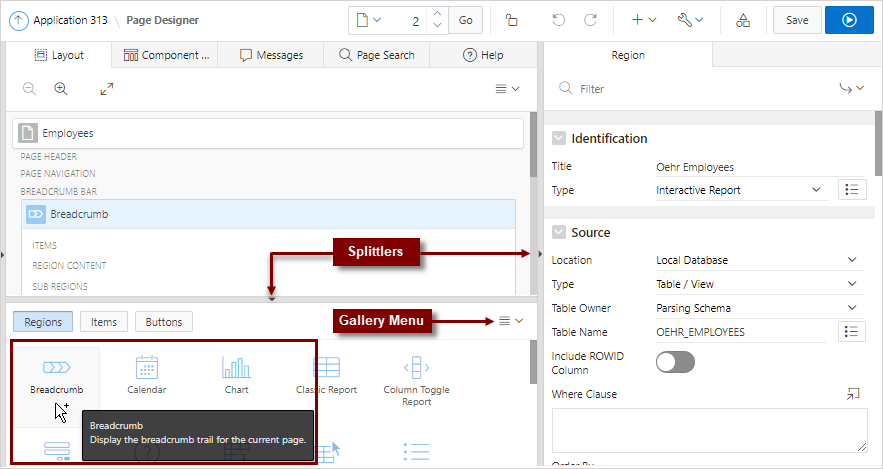Expand the layout pane to full size
Image resolution: width=883 pixels, height=469 pixels.
click(x=107, y=88)
